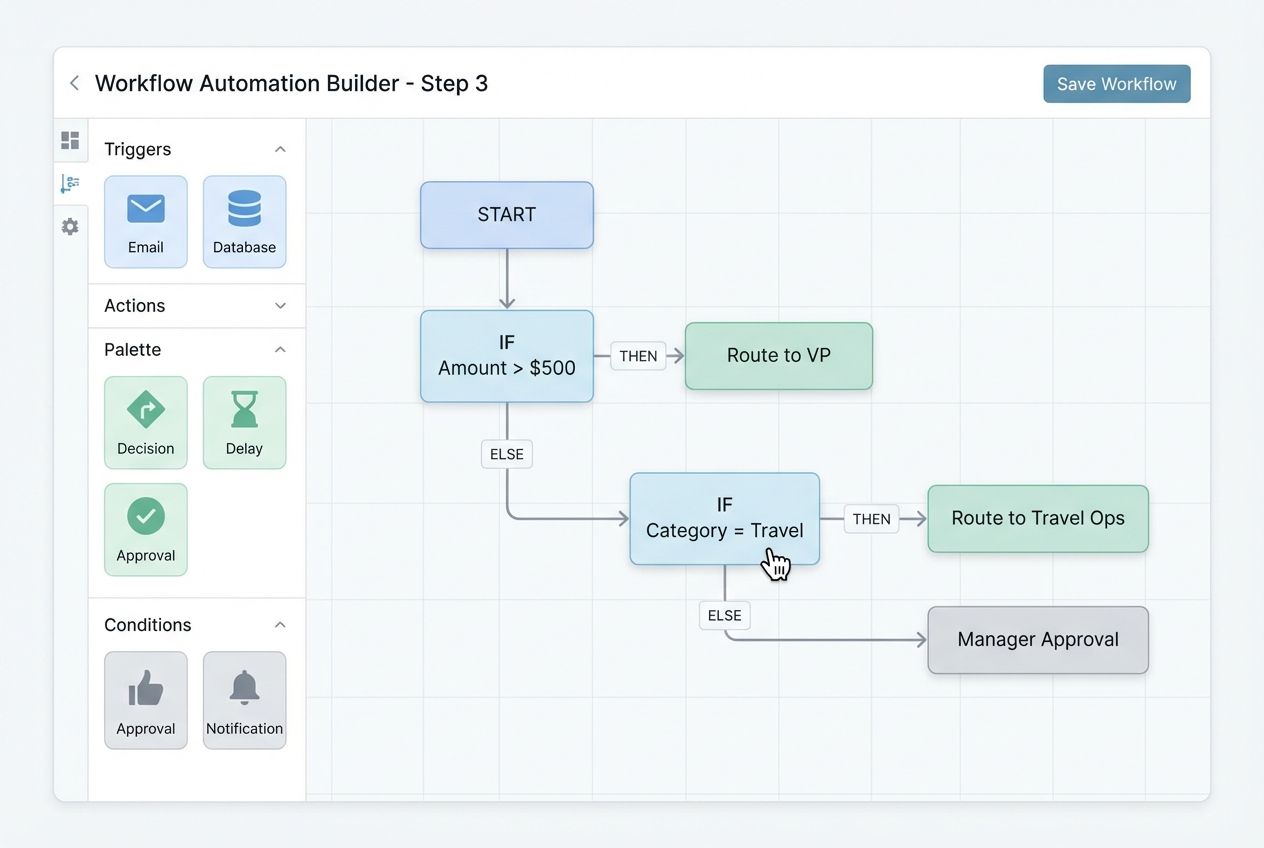Pick the Decision node from the Palette
Image resolution: width=1264 pixels, height=848 pixels.
click(x=146, y=422)
